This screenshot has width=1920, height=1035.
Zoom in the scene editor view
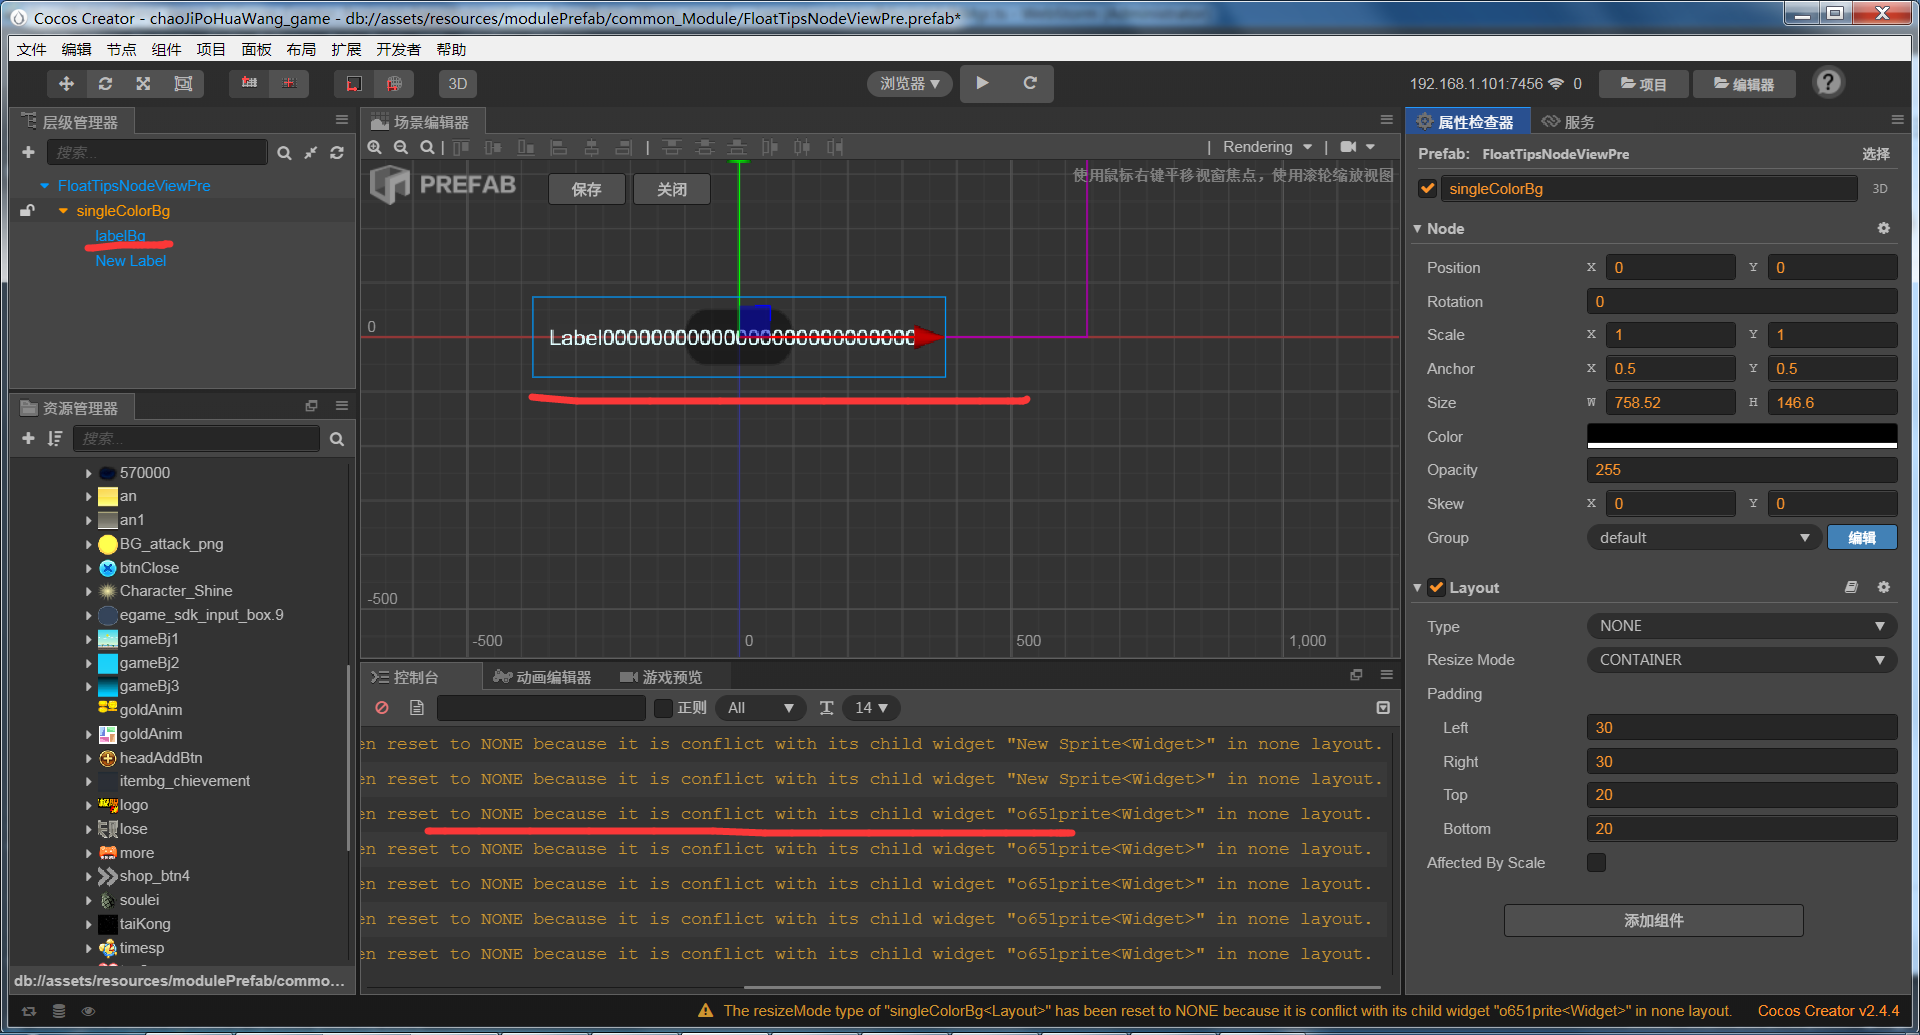click(375, 147)
